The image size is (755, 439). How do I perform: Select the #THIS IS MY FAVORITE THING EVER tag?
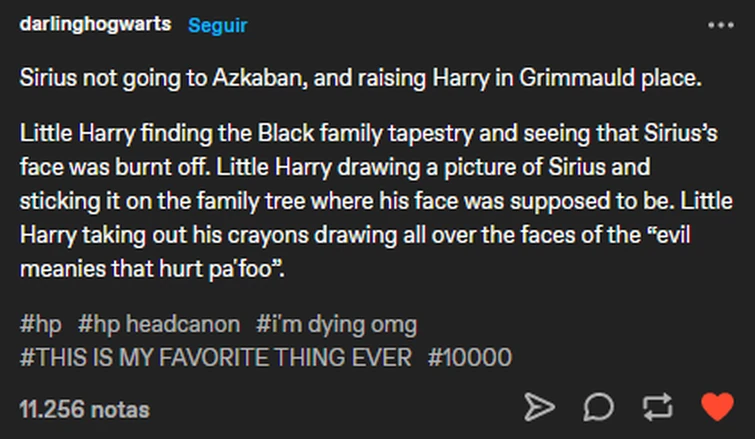[215, 357]
